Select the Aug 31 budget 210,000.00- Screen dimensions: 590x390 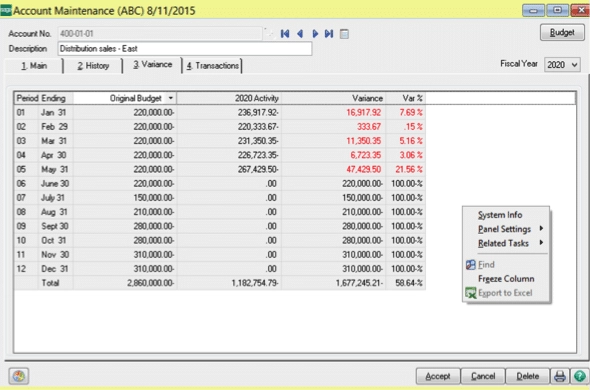pos(154,212)
